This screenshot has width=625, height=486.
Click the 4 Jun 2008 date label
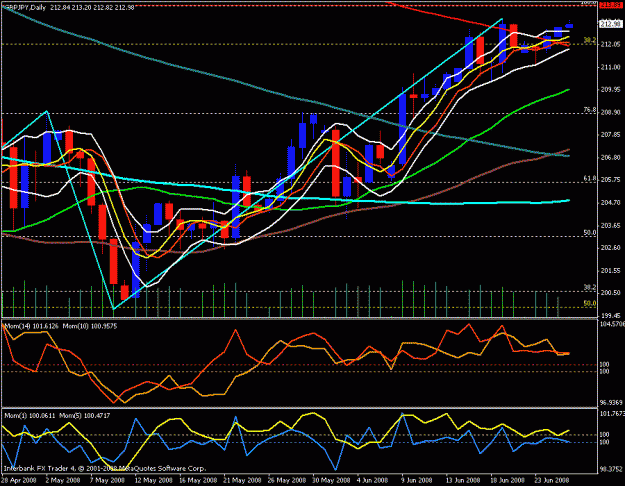pos(372,480)
